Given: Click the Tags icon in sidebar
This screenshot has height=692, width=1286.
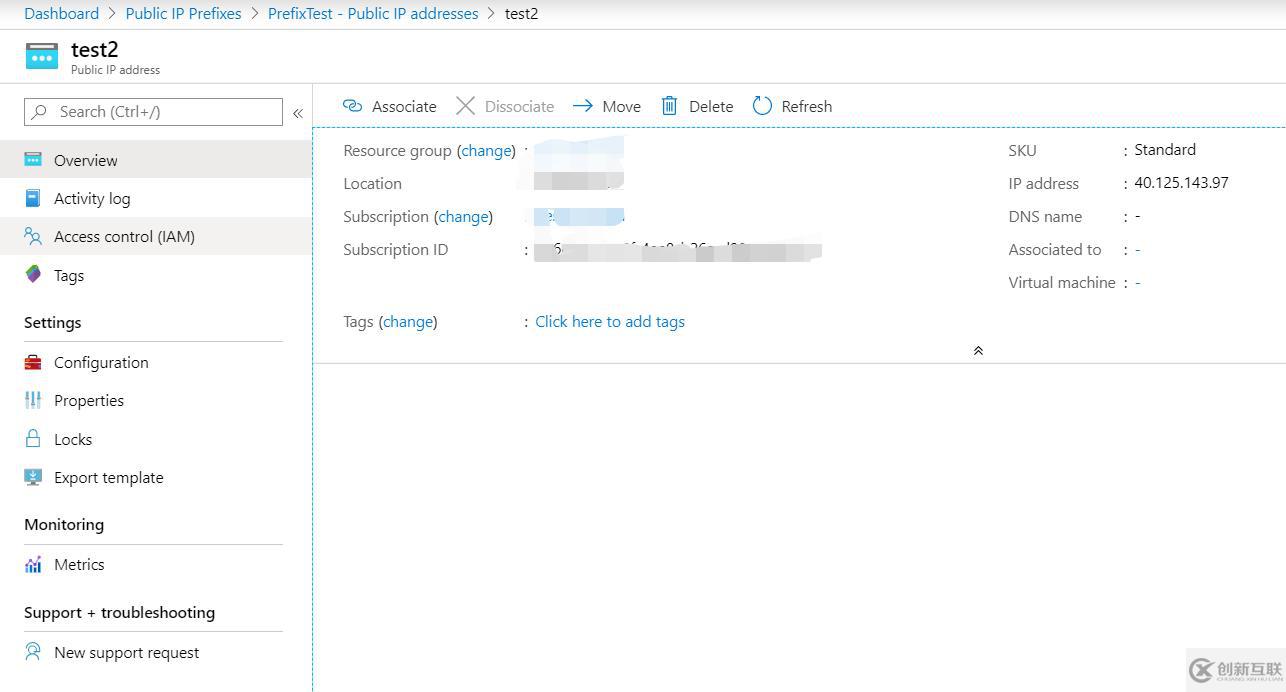Looking at the screenshot, I should (33, 275).
